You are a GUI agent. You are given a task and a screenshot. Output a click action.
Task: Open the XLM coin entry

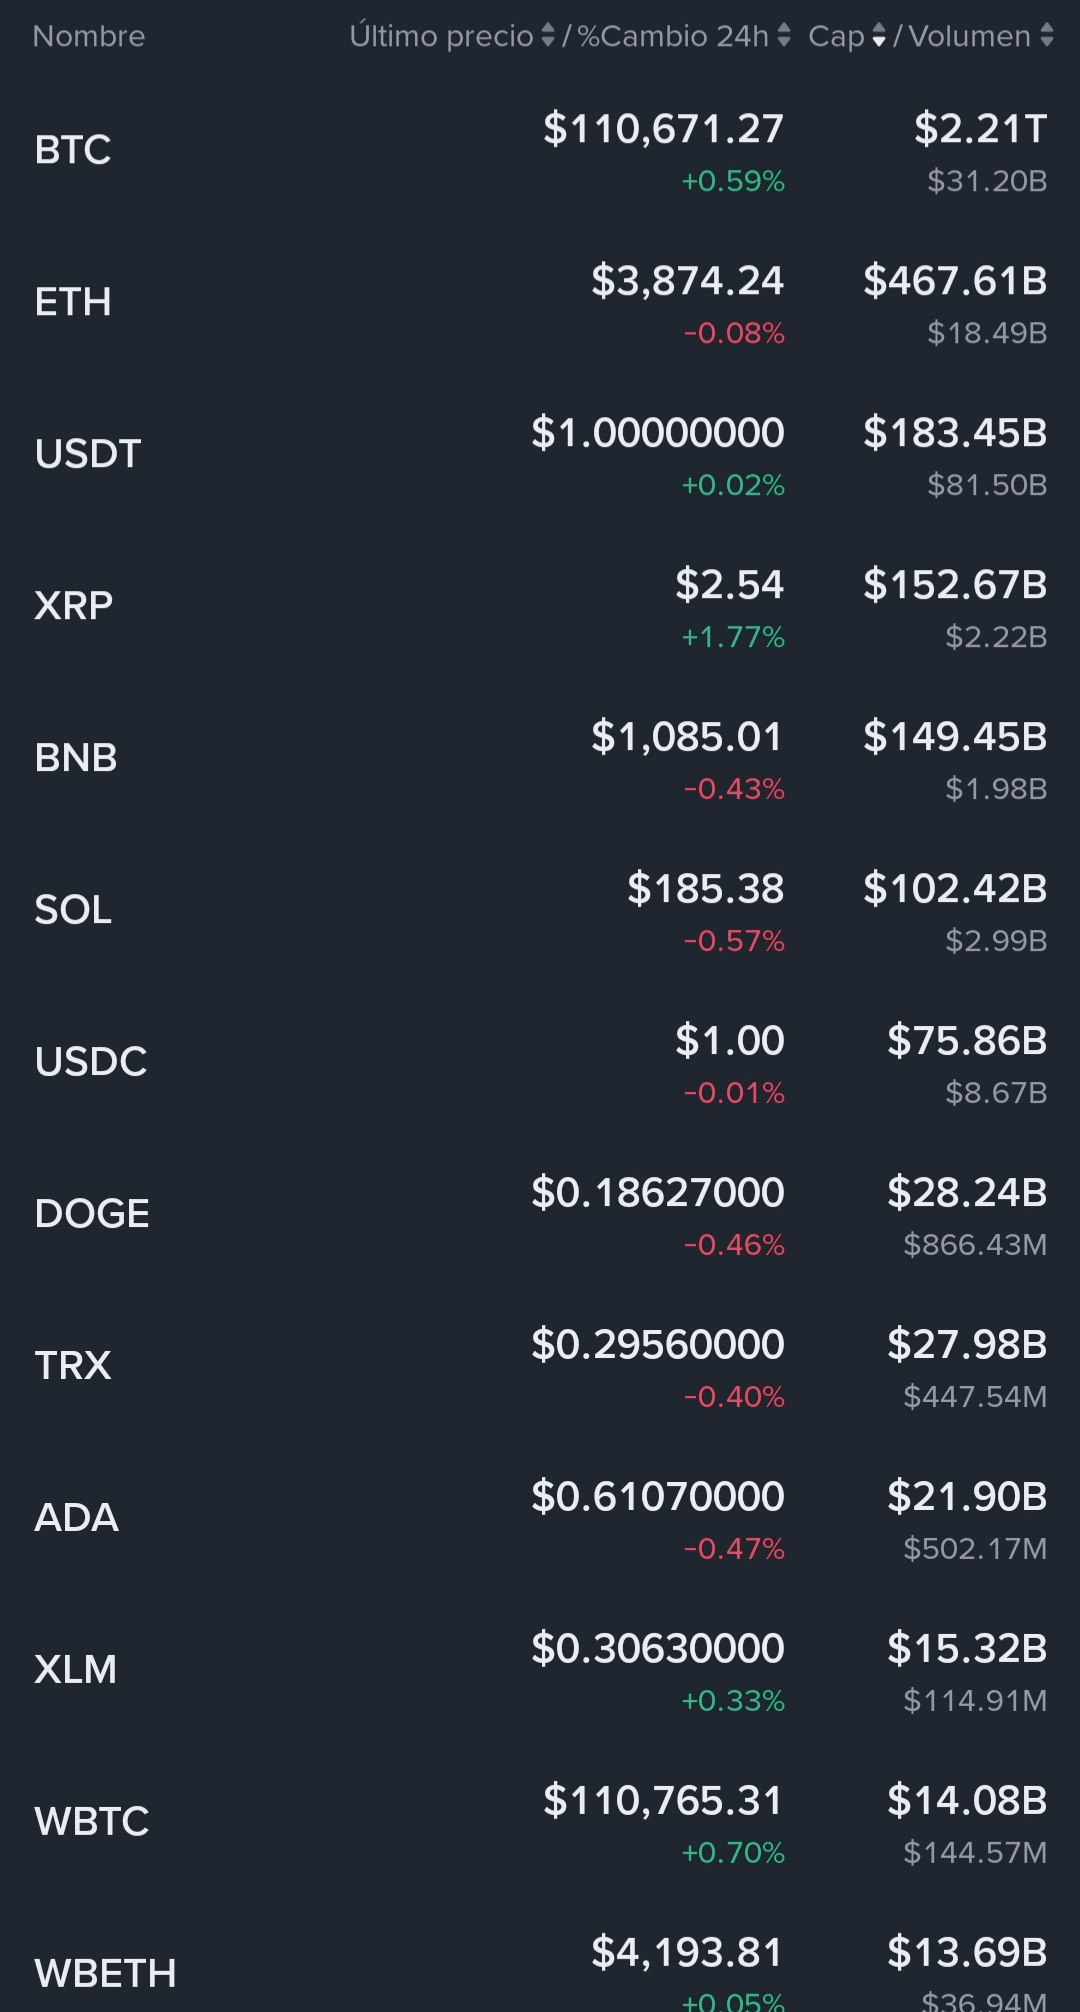tap(76, 1670)
